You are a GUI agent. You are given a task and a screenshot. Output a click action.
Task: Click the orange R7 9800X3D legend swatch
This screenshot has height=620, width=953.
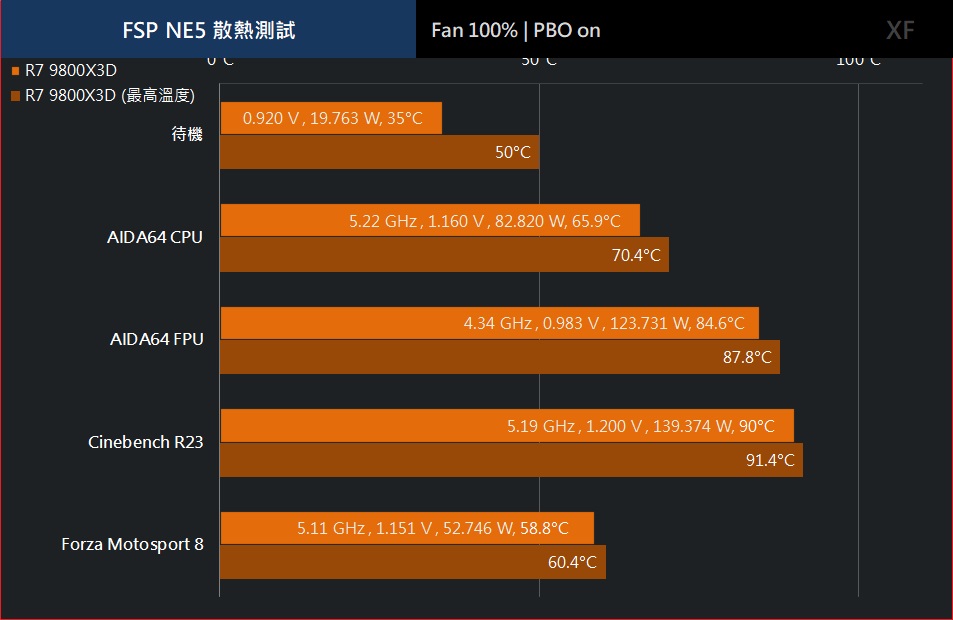pos(16,71)
